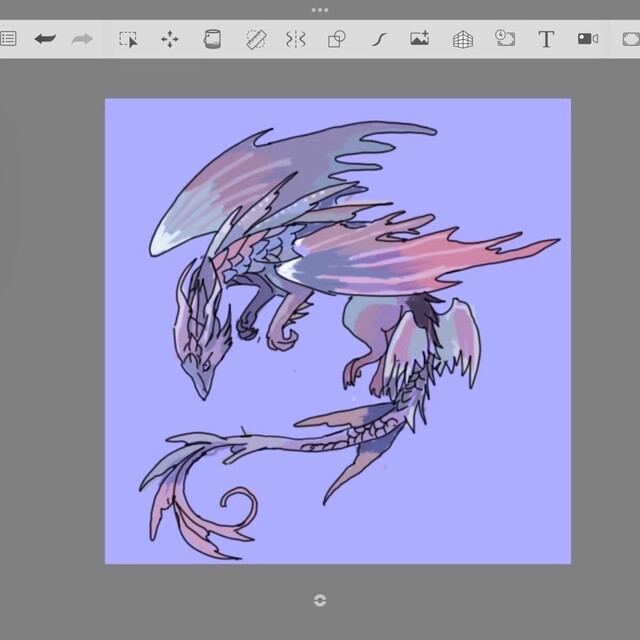
Task: Open the Draw Shapes tool
Action: 337,39
